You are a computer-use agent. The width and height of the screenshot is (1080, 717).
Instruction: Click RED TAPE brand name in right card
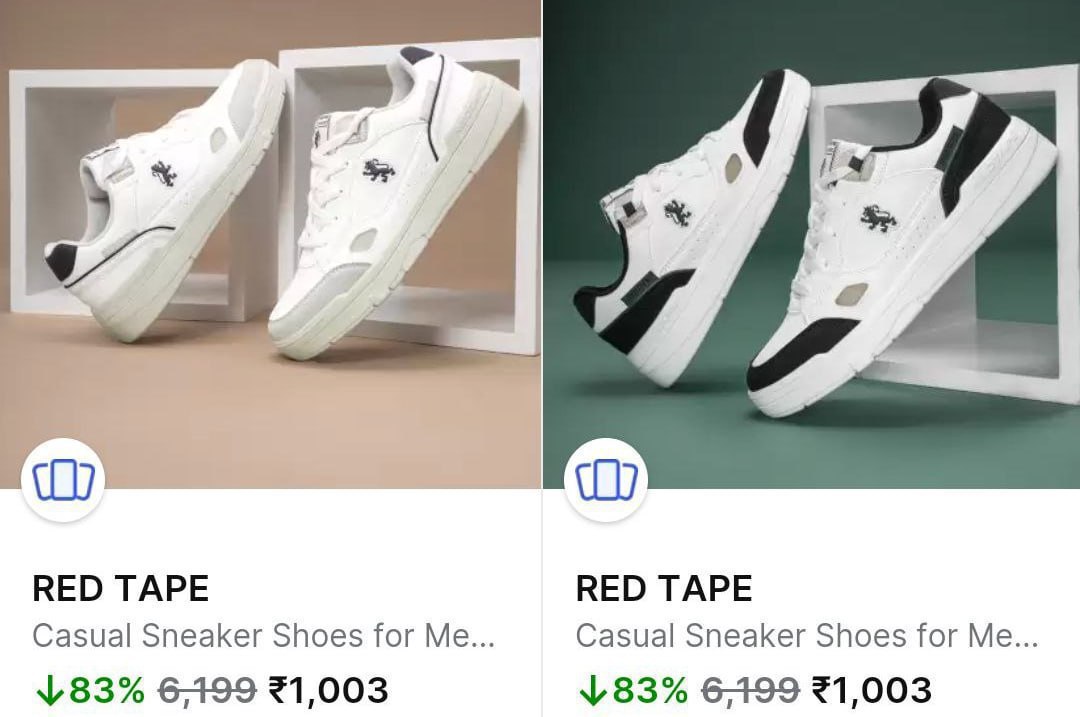664,589
